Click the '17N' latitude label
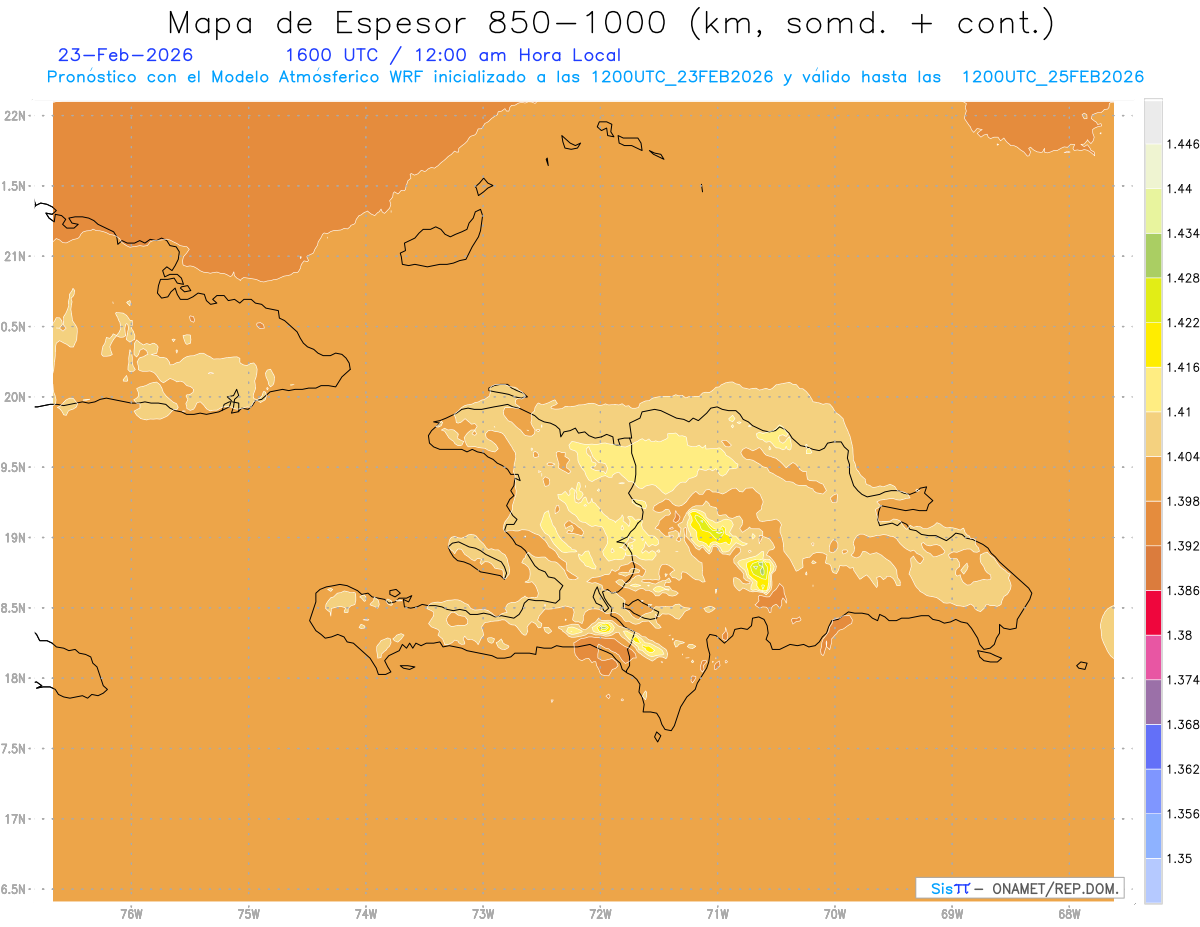The width and height of the screenshot is (1200, 927). click(15, 819)
